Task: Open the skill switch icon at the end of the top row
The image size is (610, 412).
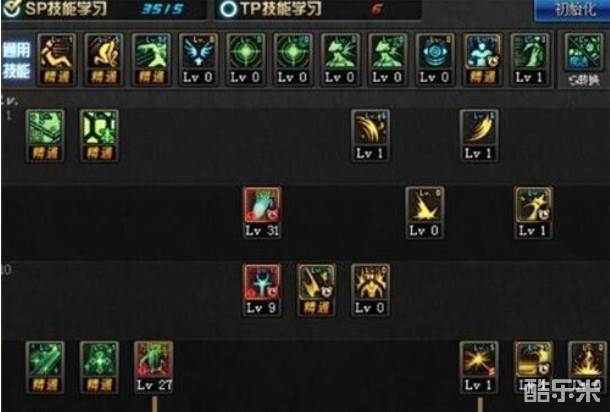Action: coord(584,60)
